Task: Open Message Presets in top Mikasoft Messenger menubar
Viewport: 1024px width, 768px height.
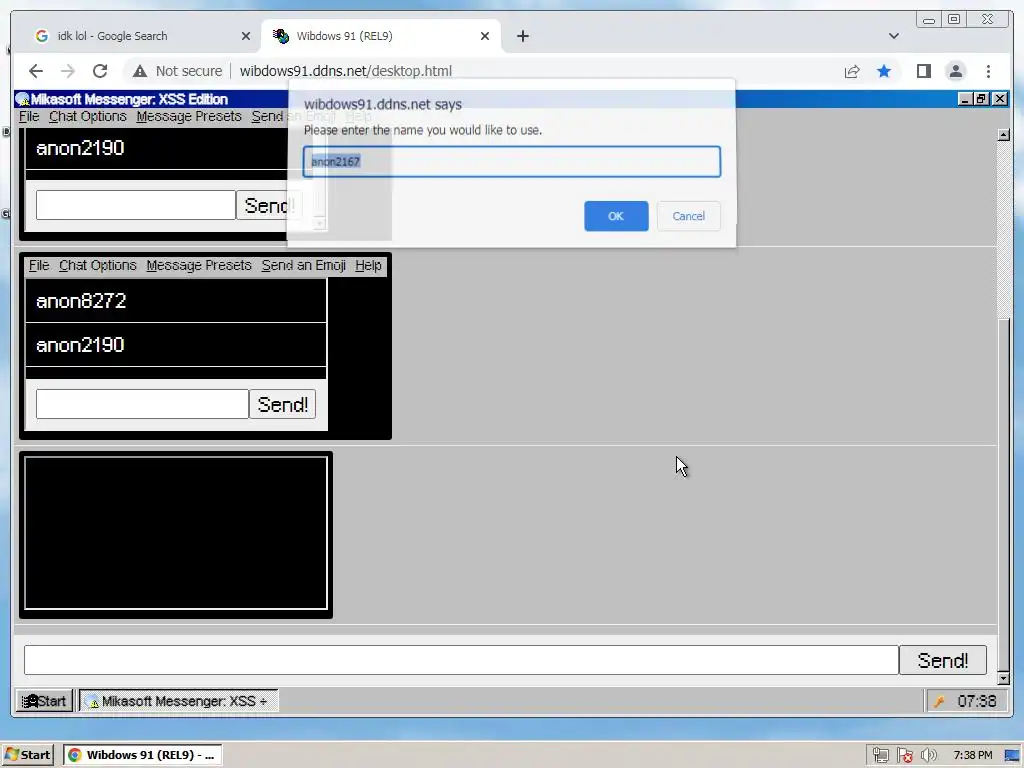Action: coord(189,116)
